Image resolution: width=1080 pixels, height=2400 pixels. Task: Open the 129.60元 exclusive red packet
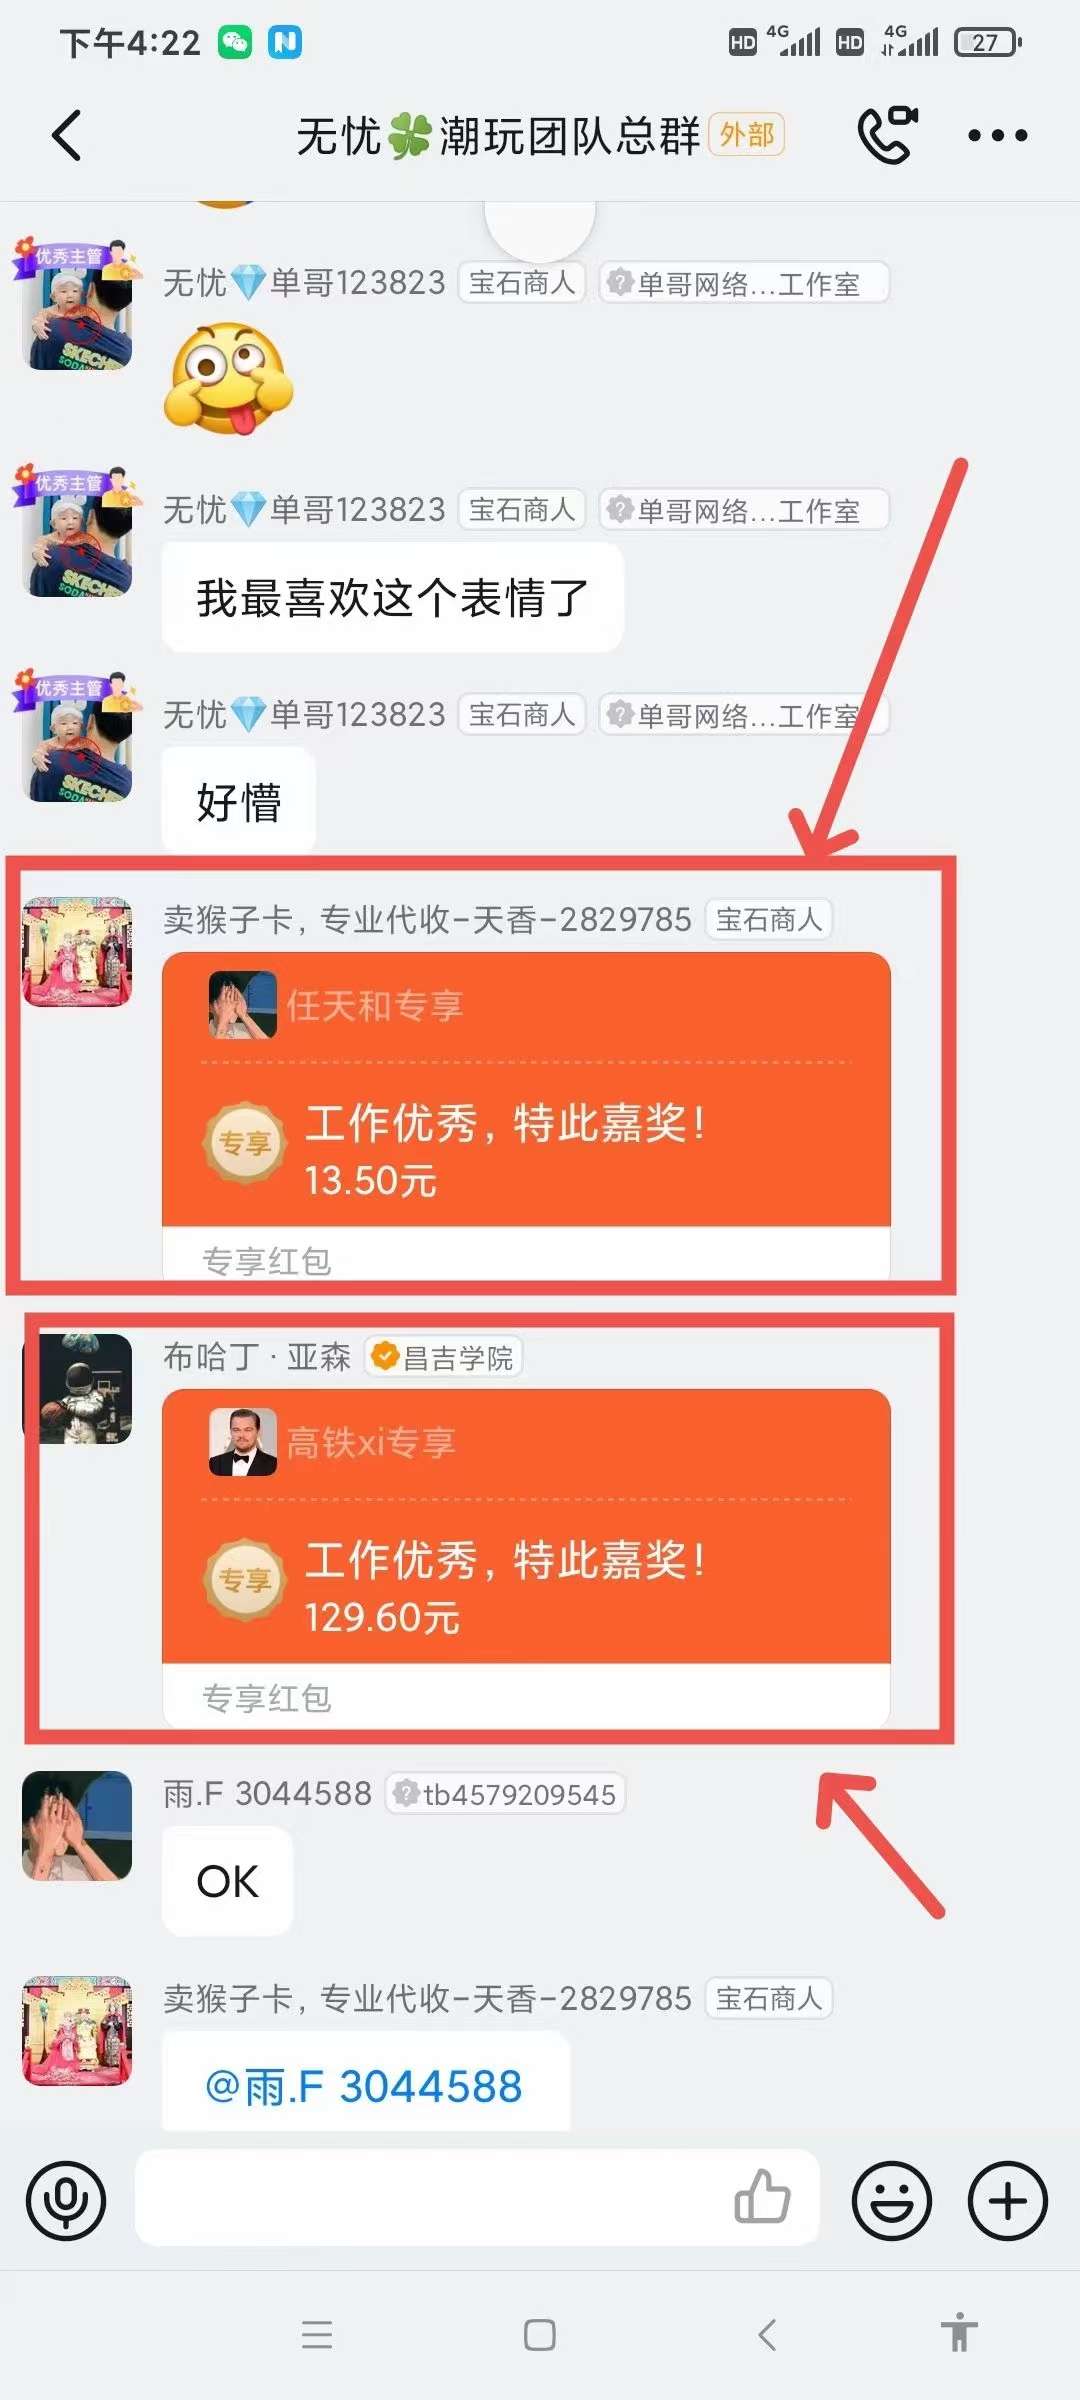tap(526, 1557)
